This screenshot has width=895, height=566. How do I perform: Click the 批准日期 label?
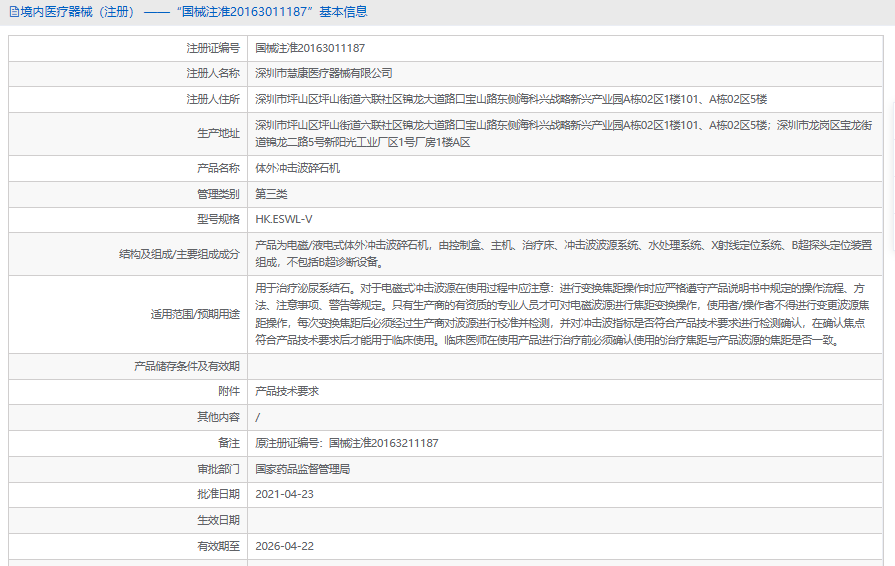point(219,495)
